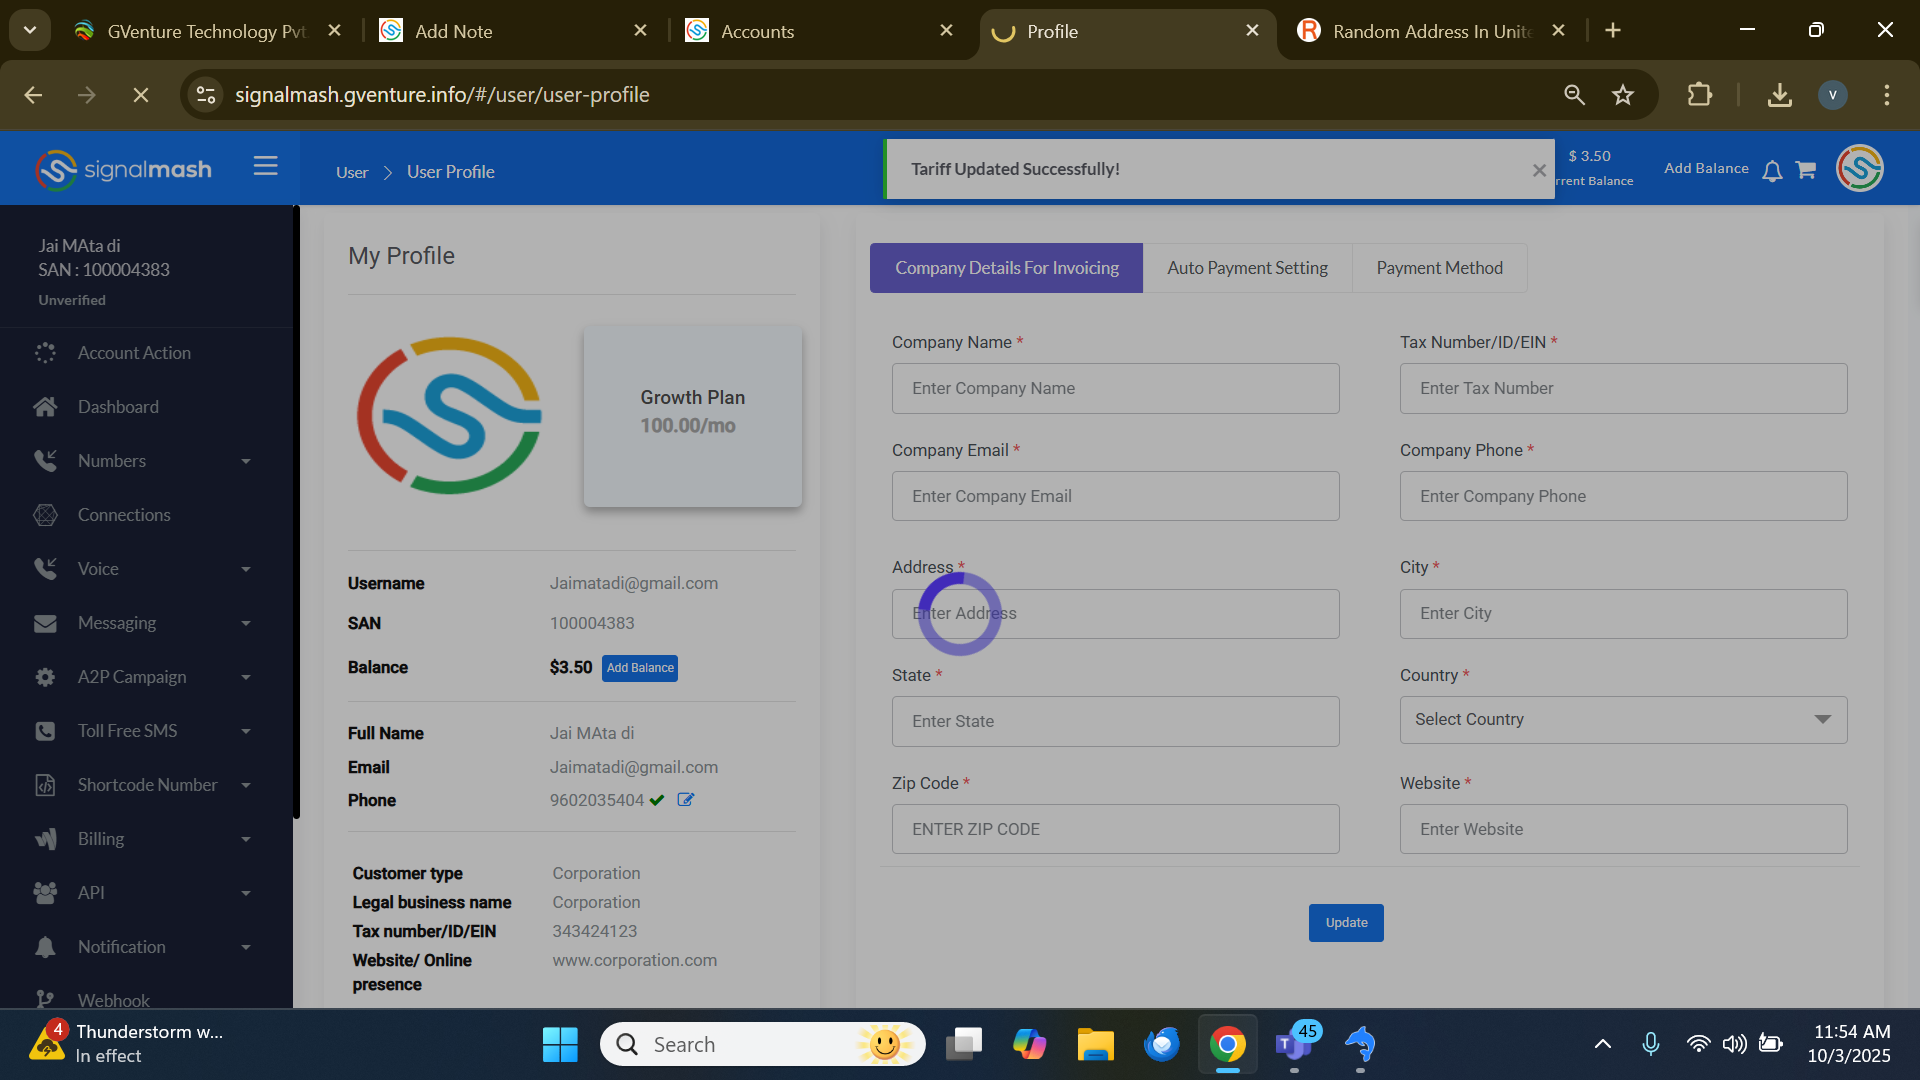
Task: Open Dashboard from sidebar
Action: pos(118,407)
